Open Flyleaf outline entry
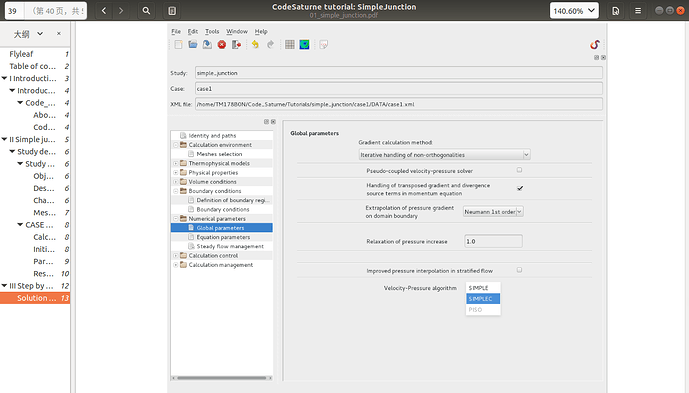 [x=21, y=54]
